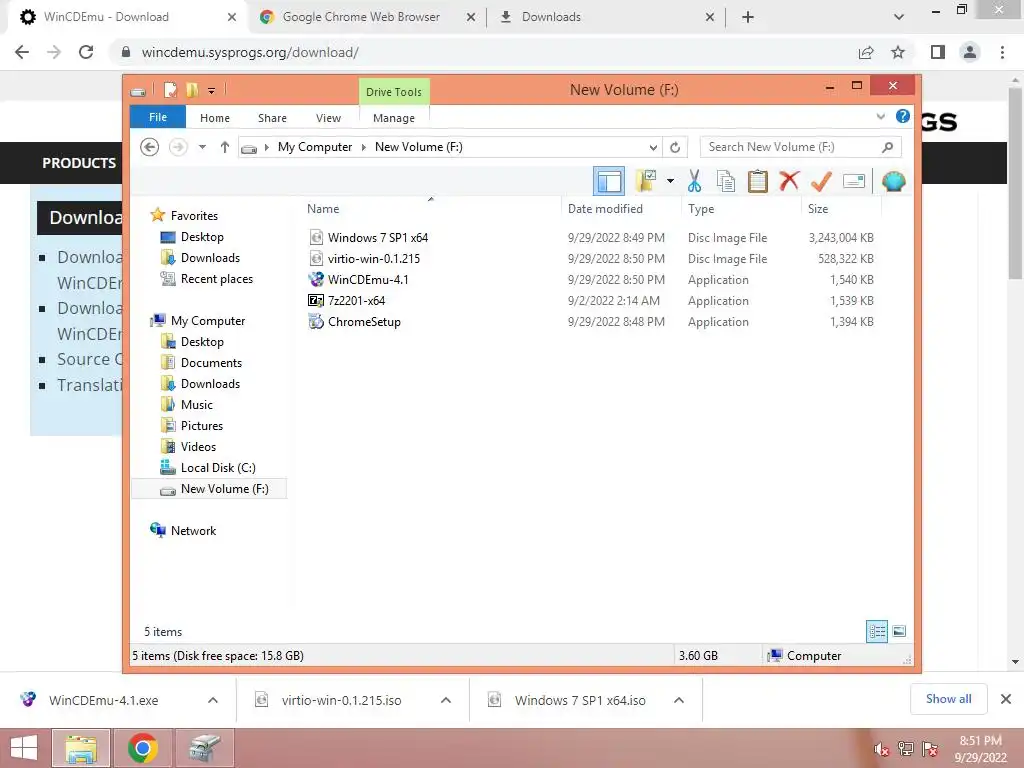Open Recent places in Favorites
This screenshot has height=768, width=1024.
pos(216,279)
